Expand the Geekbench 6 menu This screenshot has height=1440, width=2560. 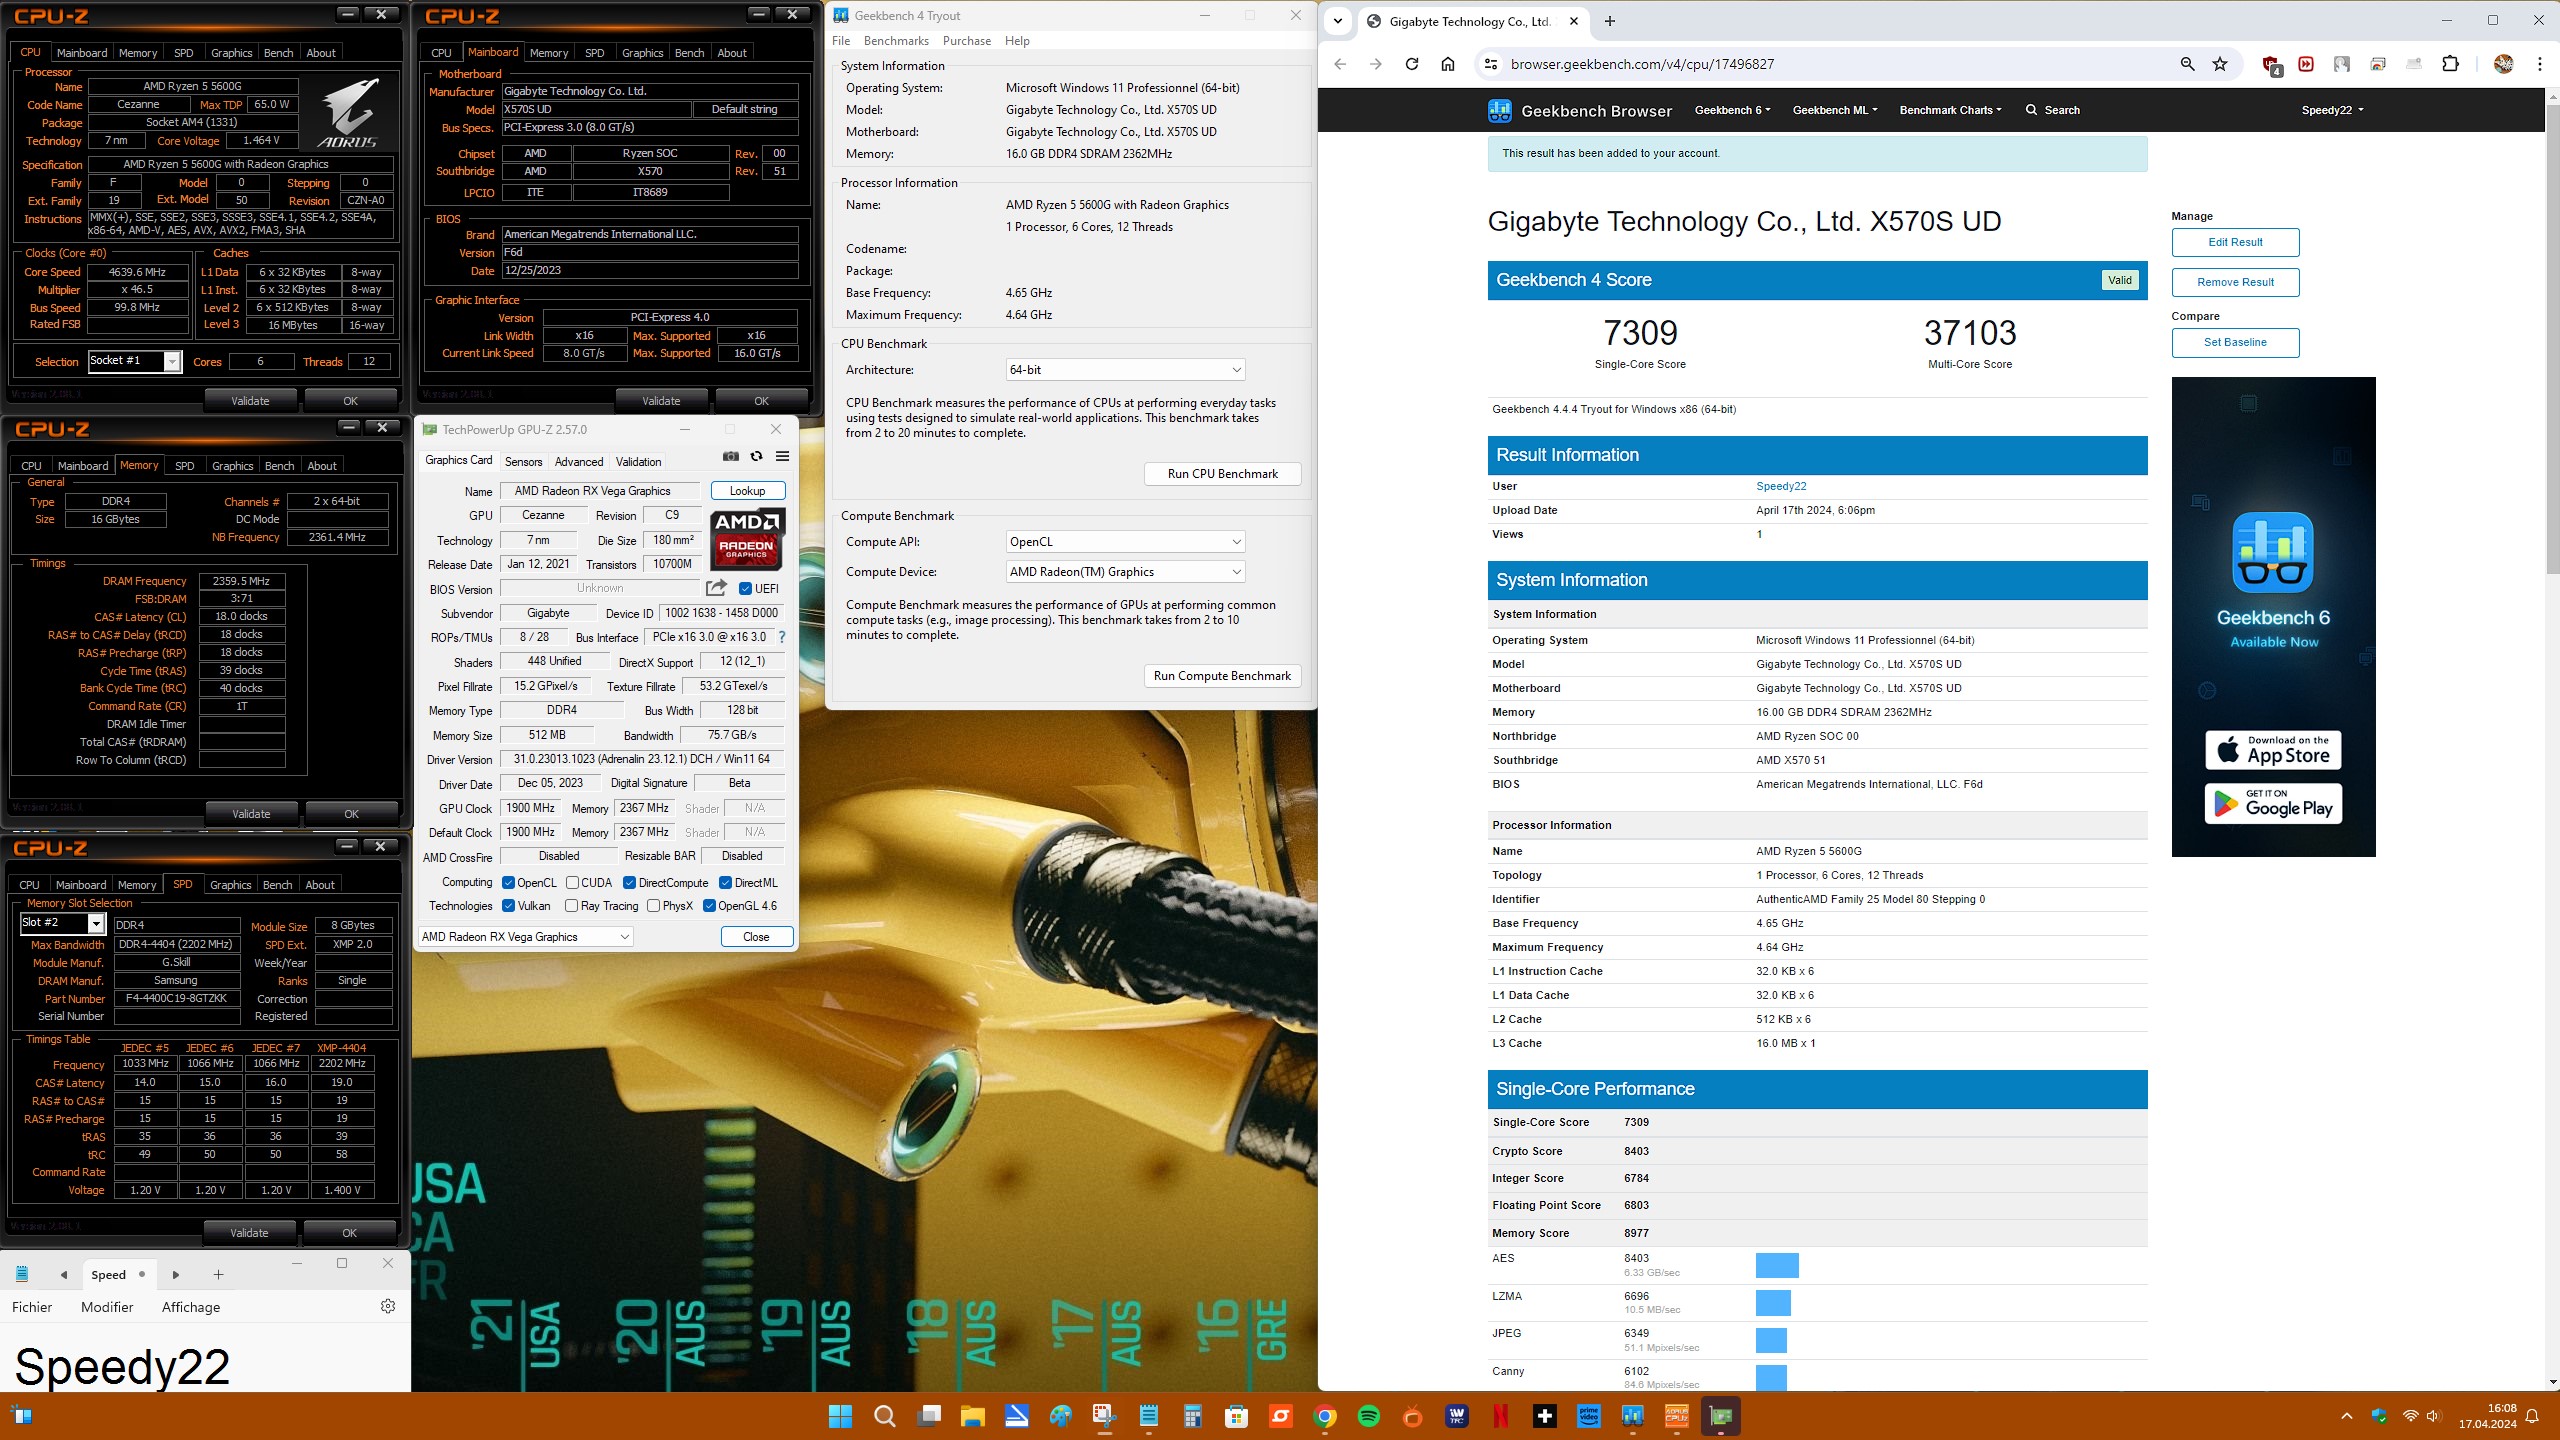[1732, 110]
